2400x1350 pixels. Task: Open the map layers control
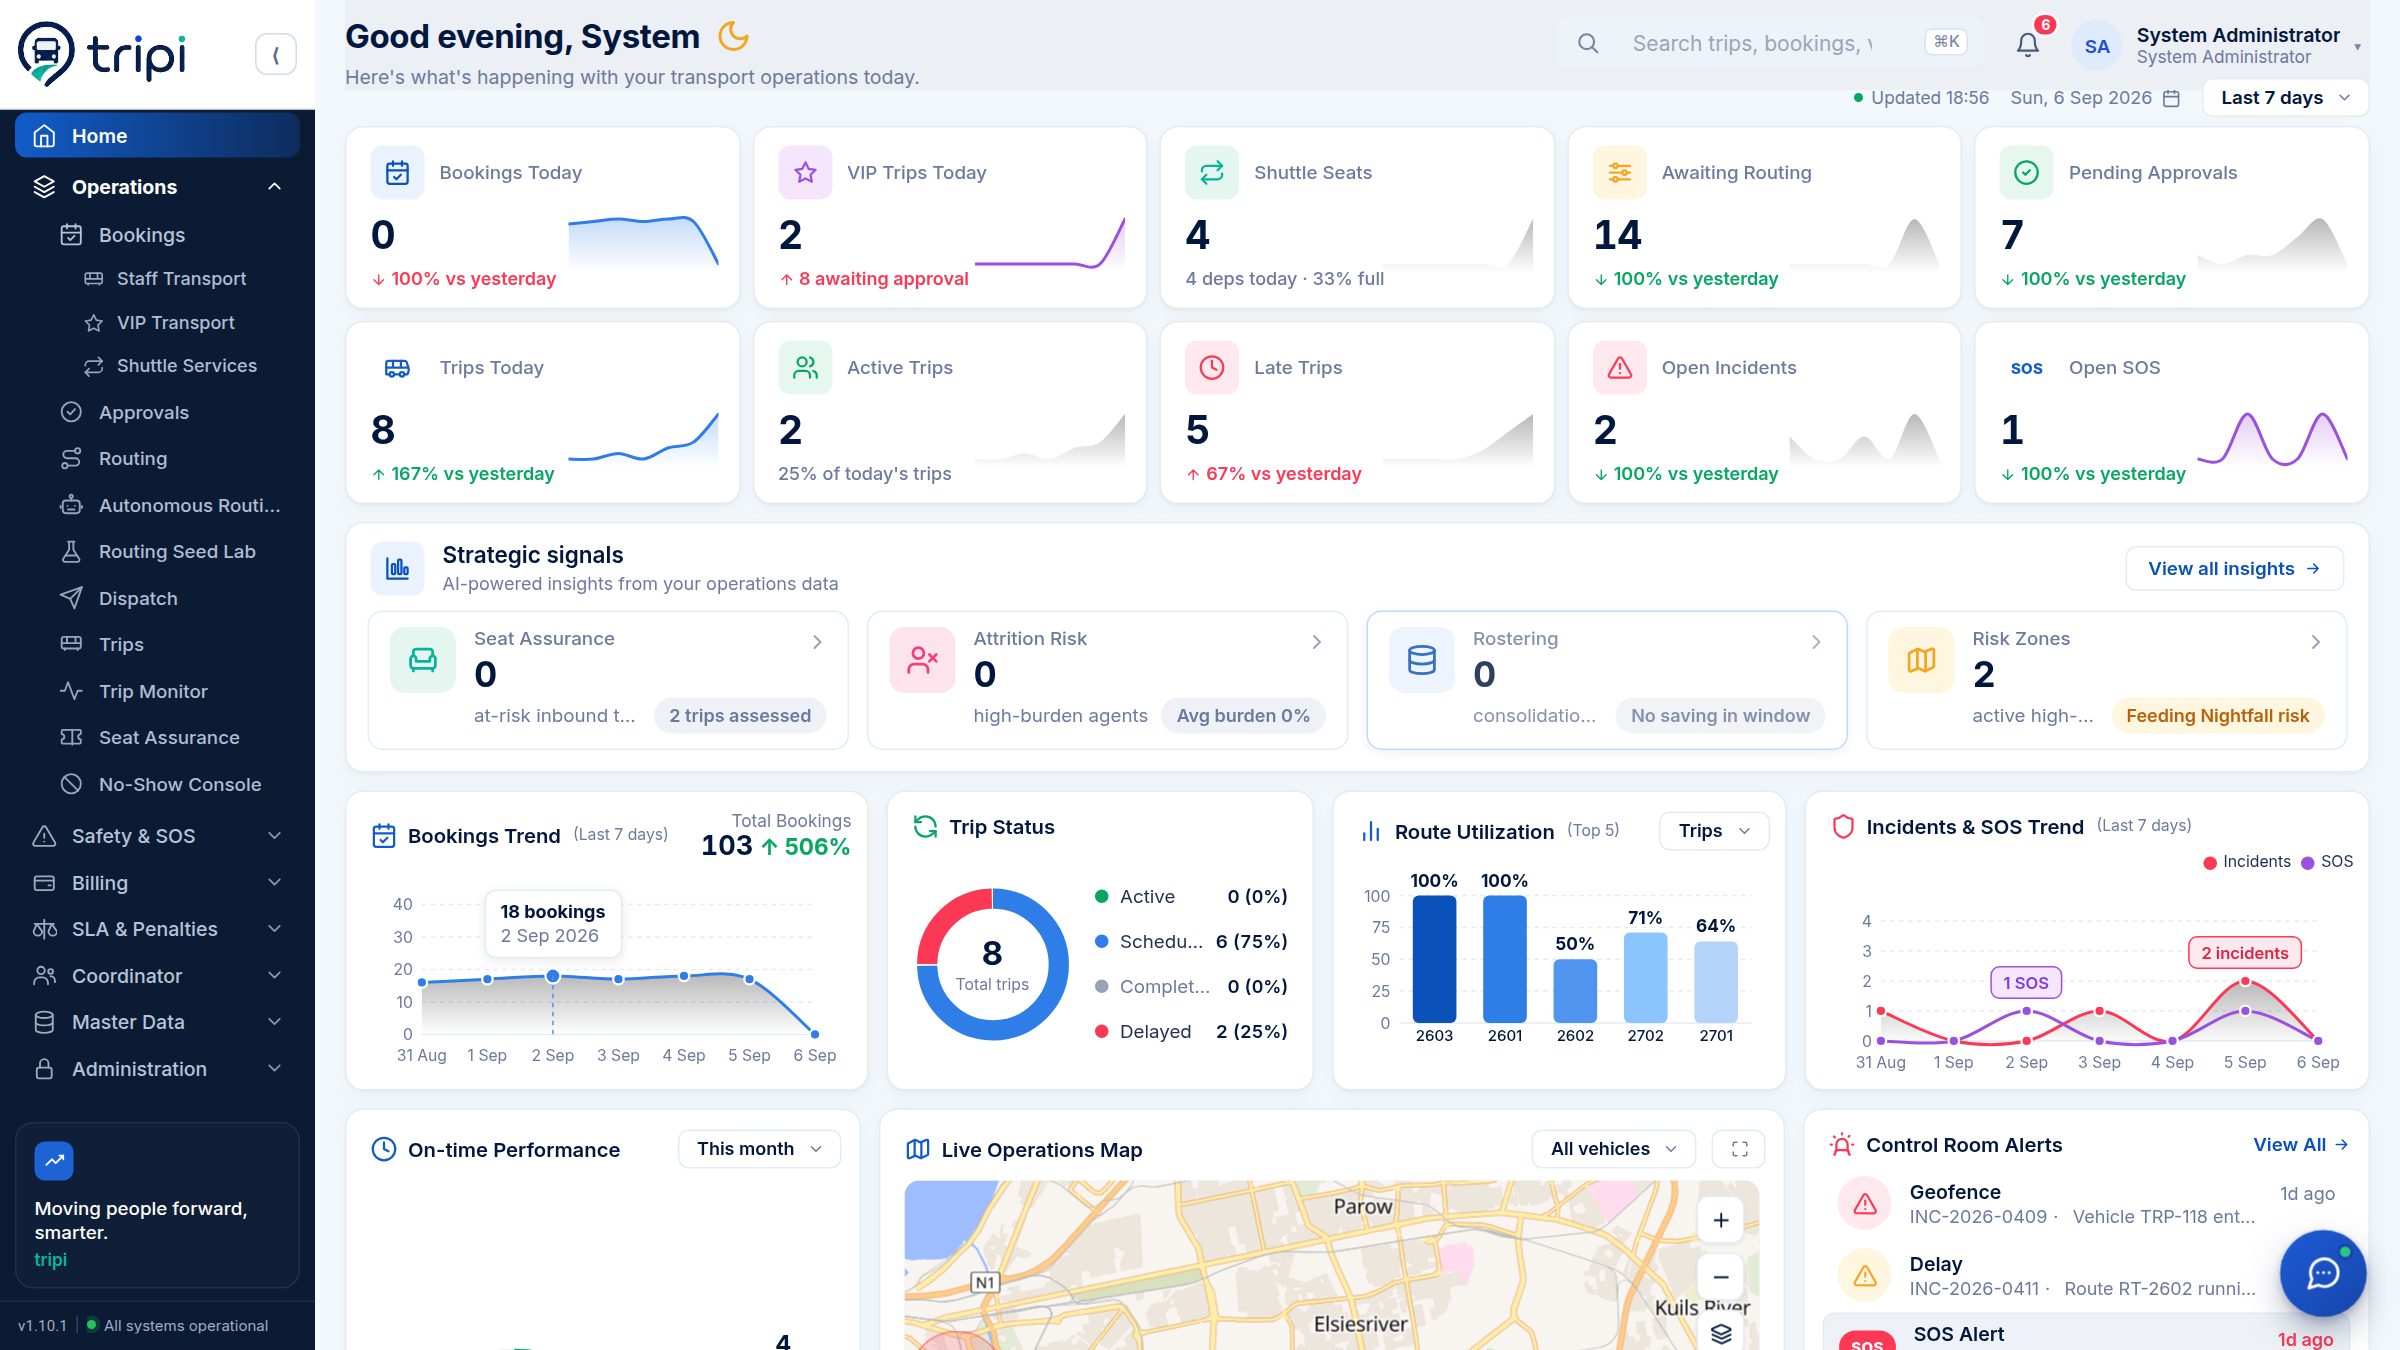[1721, 1333]
